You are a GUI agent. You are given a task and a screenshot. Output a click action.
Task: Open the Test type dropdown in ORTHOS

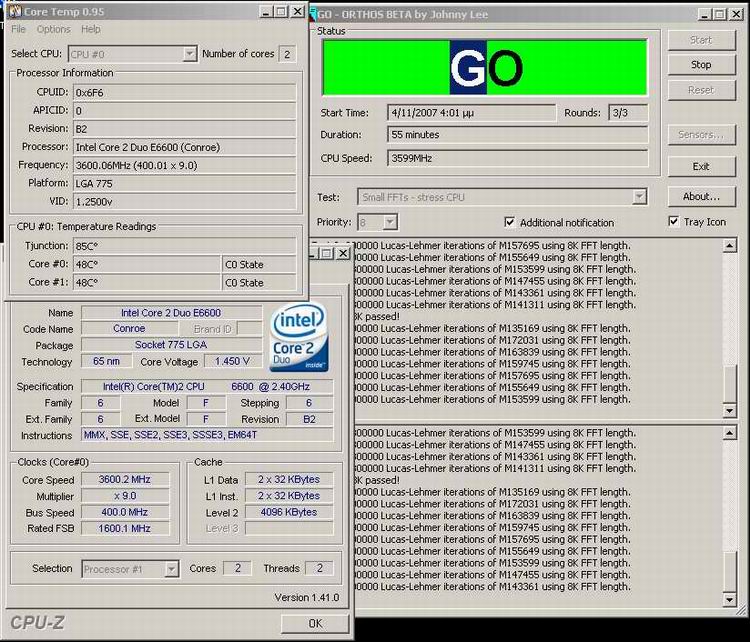coord(639,197)
